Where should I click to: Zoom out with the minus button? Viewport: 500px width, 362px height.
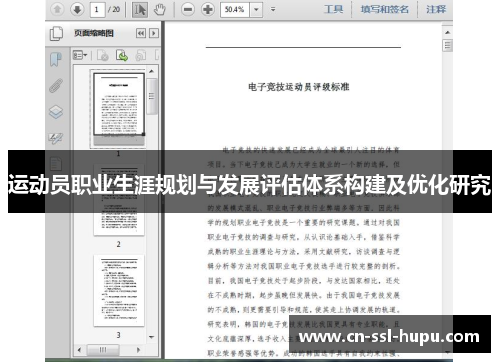[188, 9]
